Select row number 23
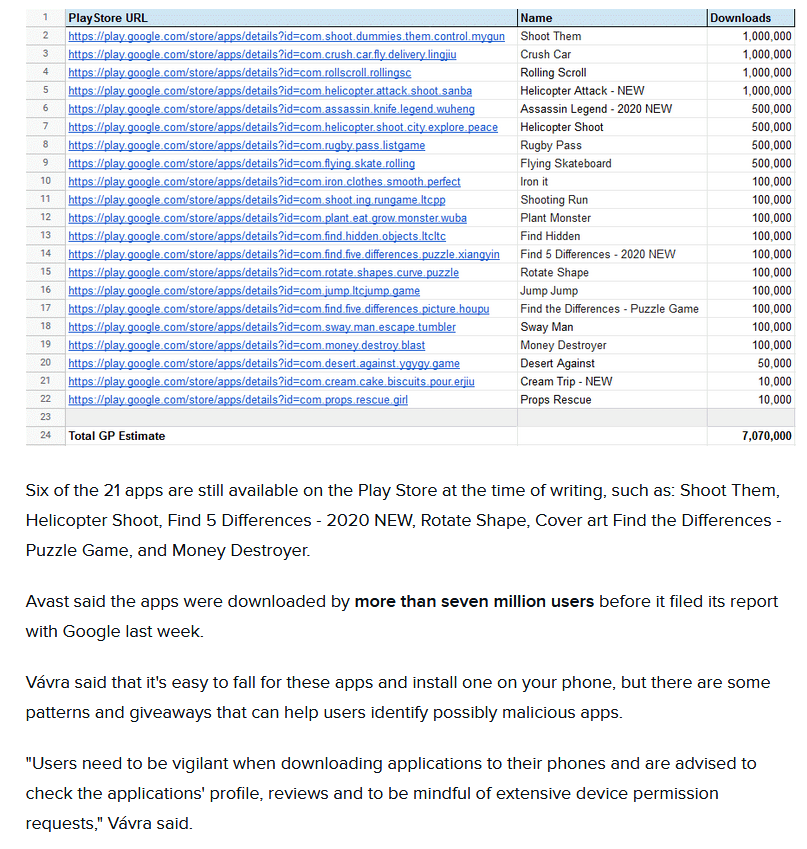This screenshot has width=807, height=849. point(45,417)
